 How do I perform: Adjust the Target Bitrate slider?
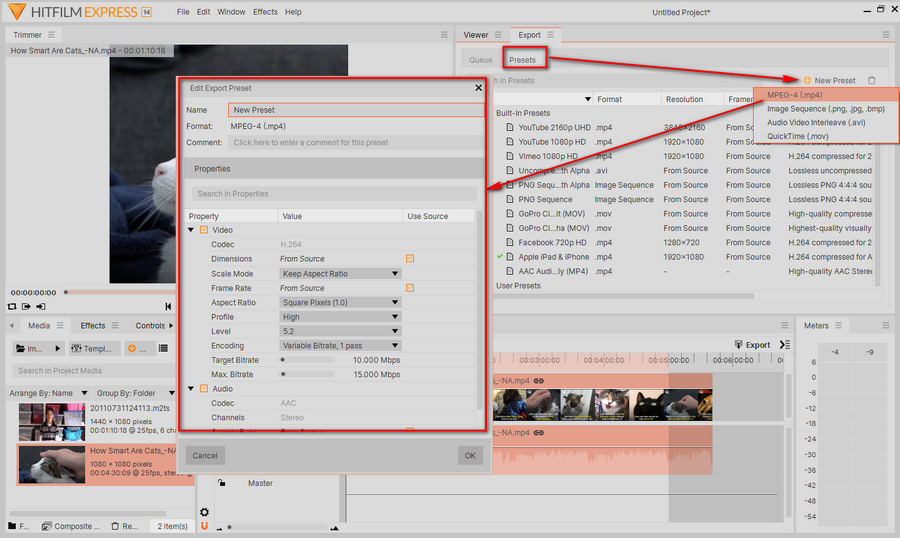tap(307, 360)
